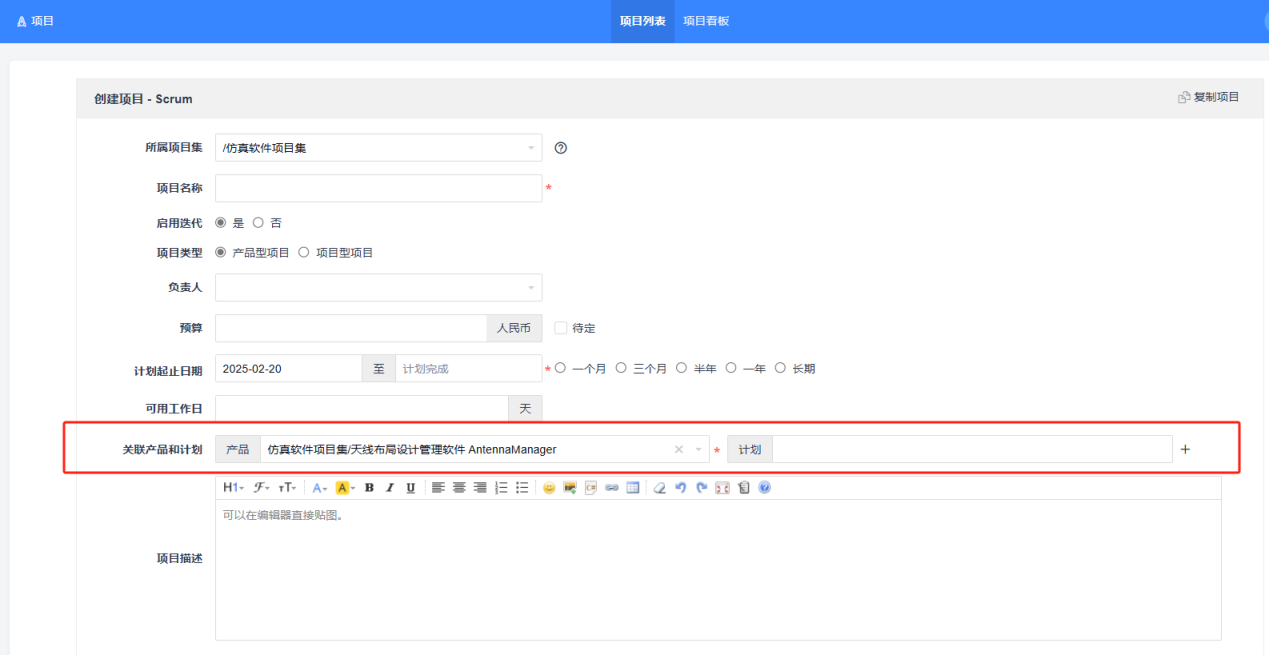This screenshot has width=1269, height=655.
Task: Select the 三个月 duration option
Action: click(x=621, y=368)
